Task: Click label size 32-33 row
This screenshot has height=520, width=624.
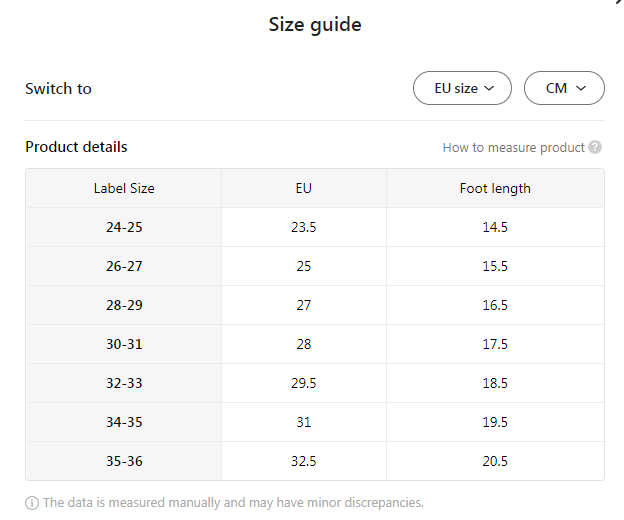Action: point(124,383)
